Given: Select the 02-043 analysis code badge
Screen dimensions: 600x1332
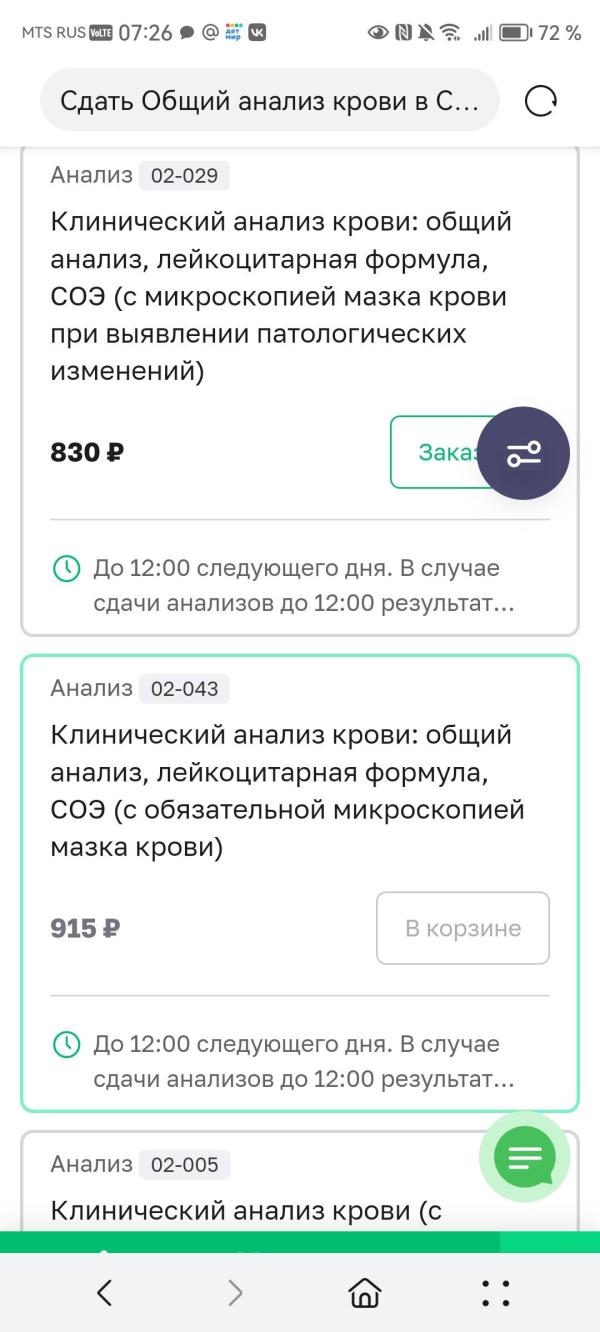Looking at the screenshot, I should tap(184, 688).
